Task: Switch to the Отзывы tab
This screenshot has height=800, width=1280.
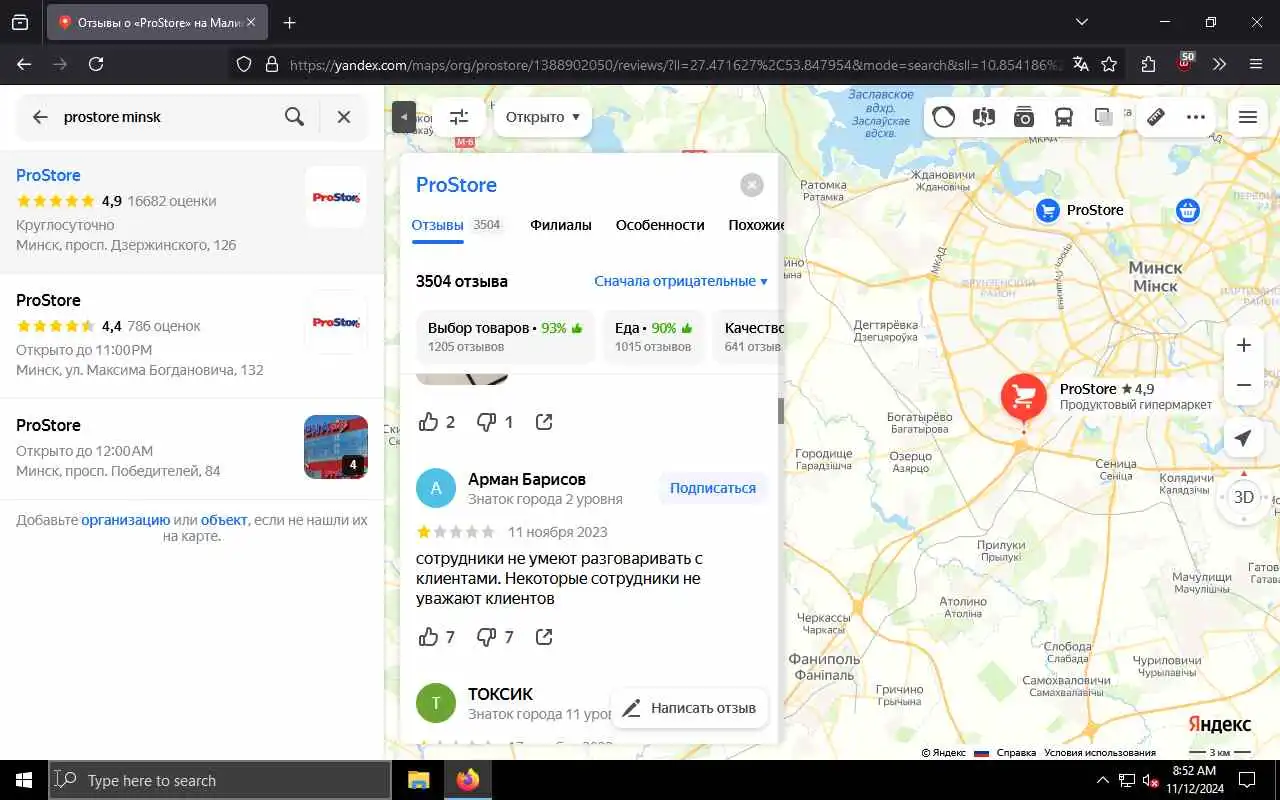Action: 438,225
